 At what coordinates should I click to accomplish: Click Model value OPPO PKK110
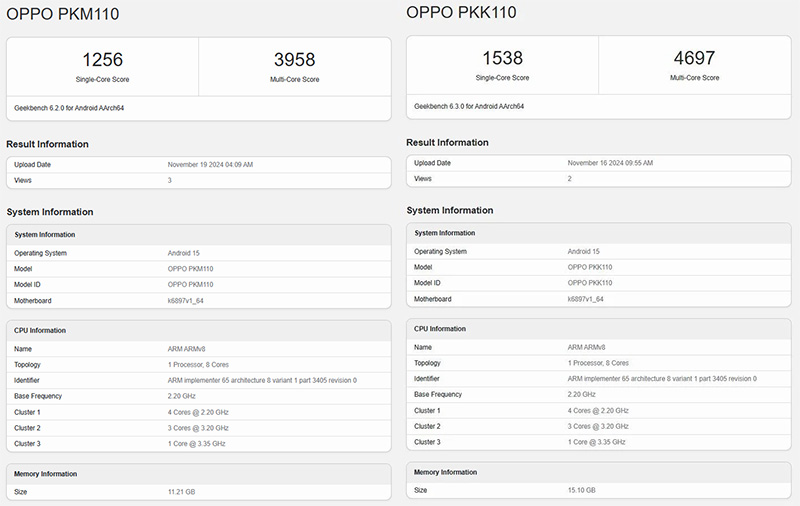click(590, 267)
